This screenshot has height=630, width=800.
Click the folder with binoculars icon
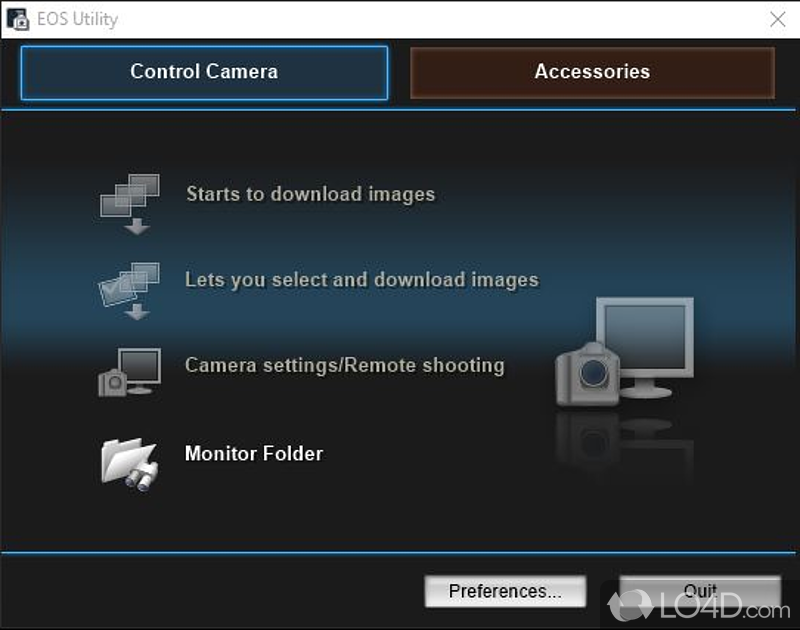click(x=130, y=461)
